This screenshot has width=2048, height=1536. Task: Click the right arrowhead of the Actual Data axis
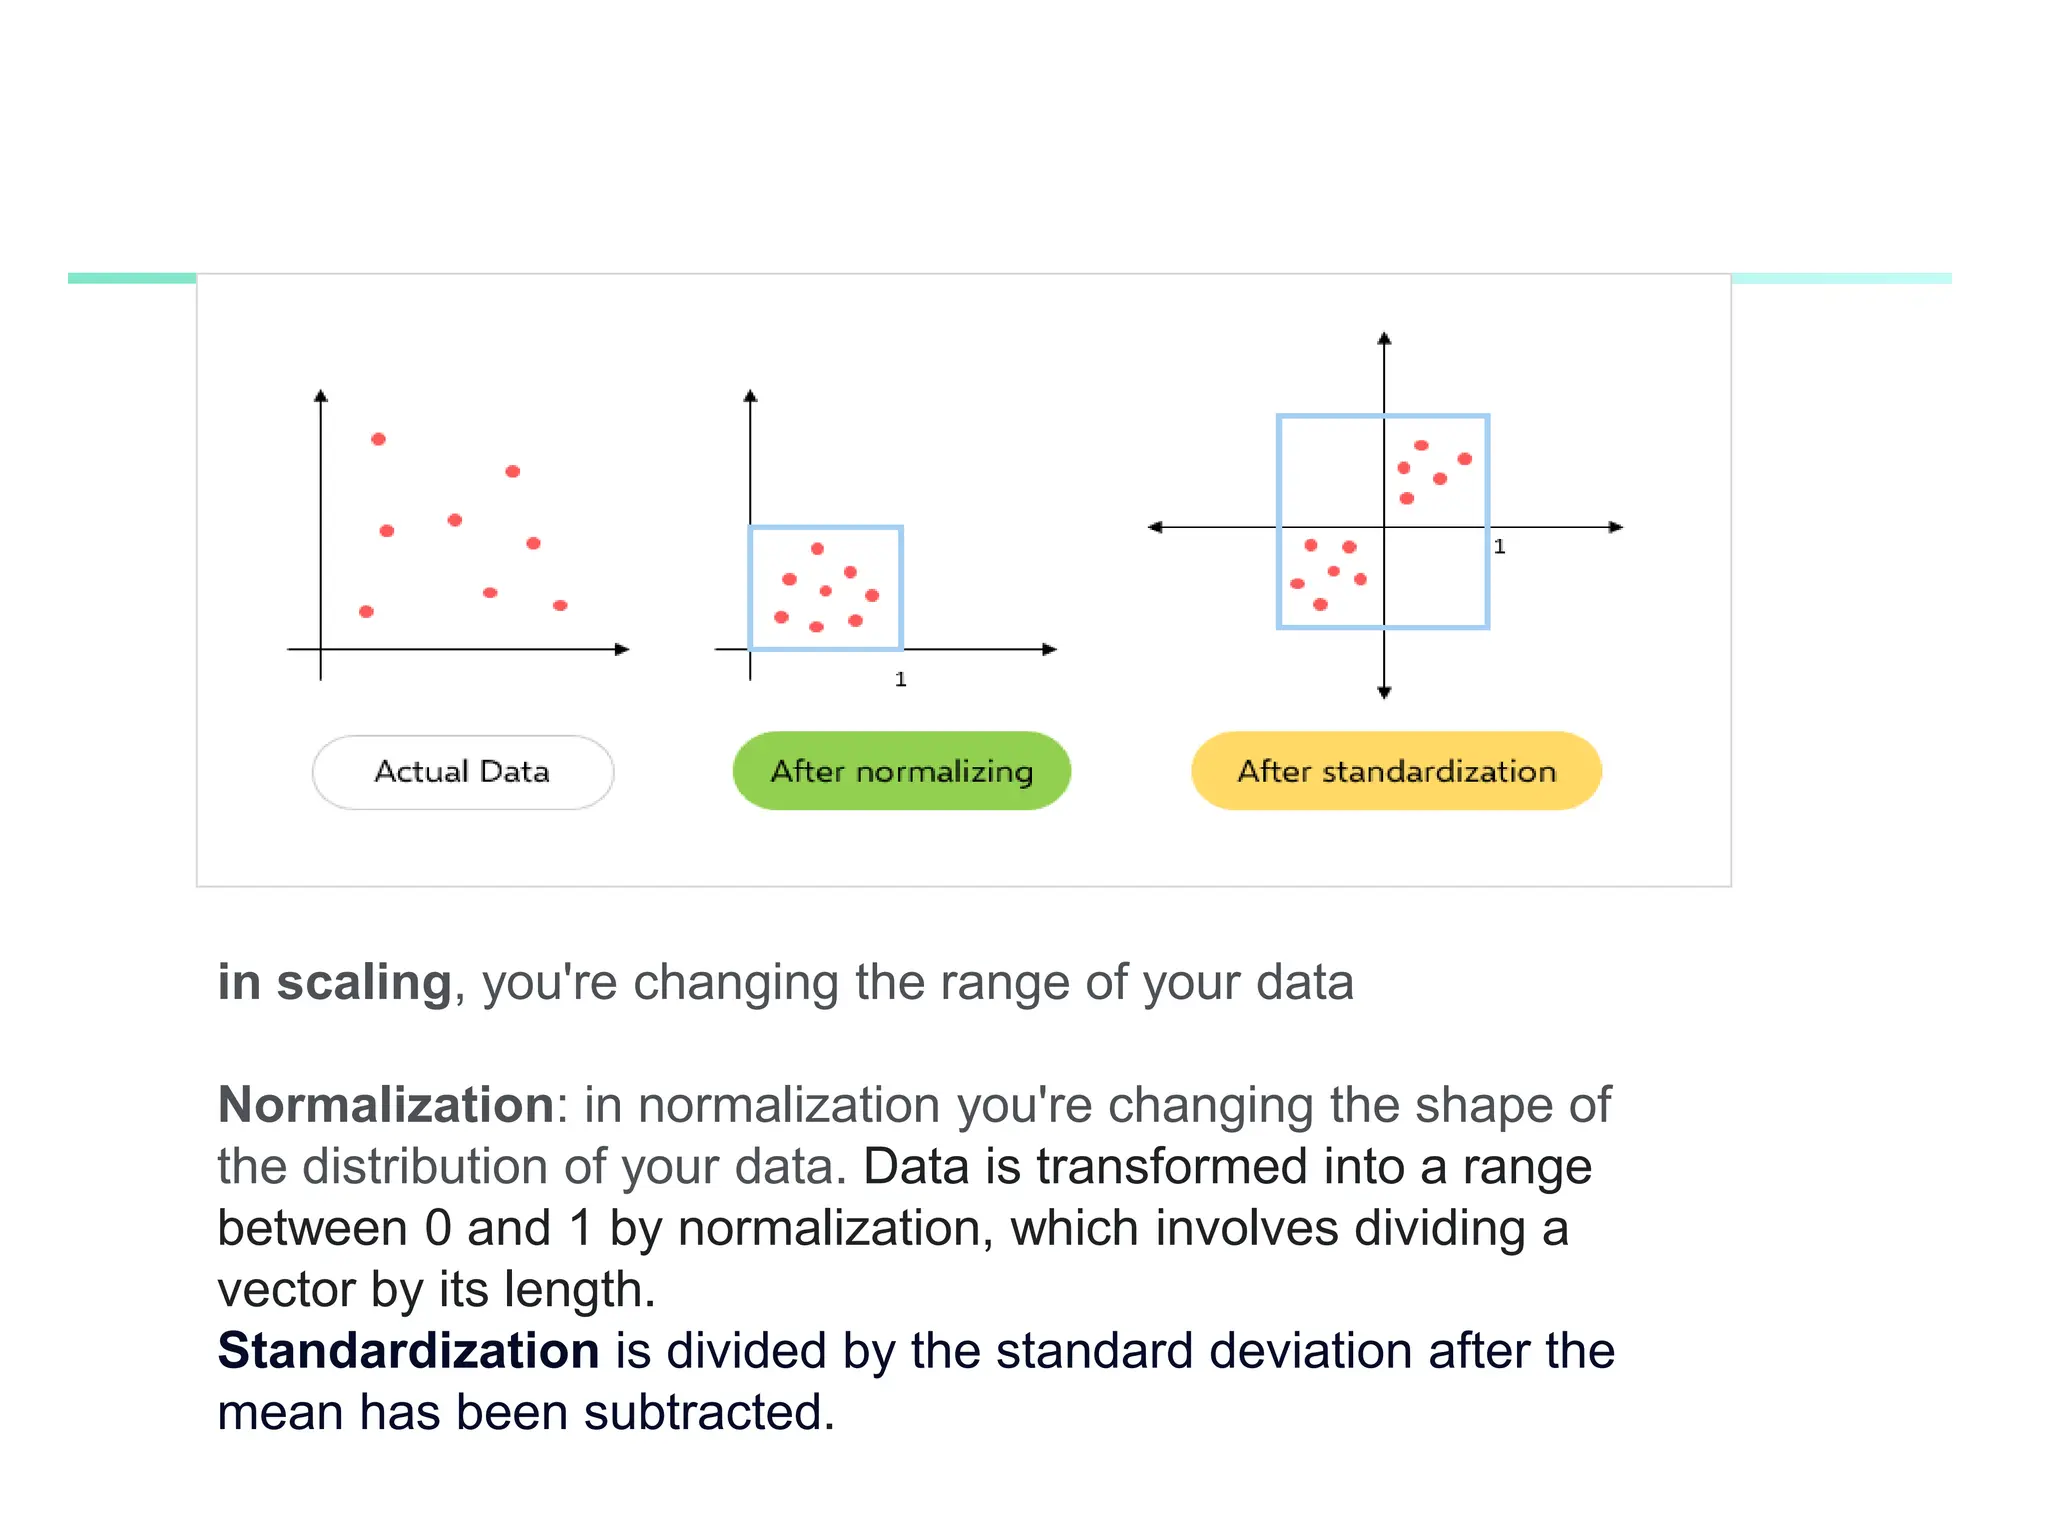point(622,650)
